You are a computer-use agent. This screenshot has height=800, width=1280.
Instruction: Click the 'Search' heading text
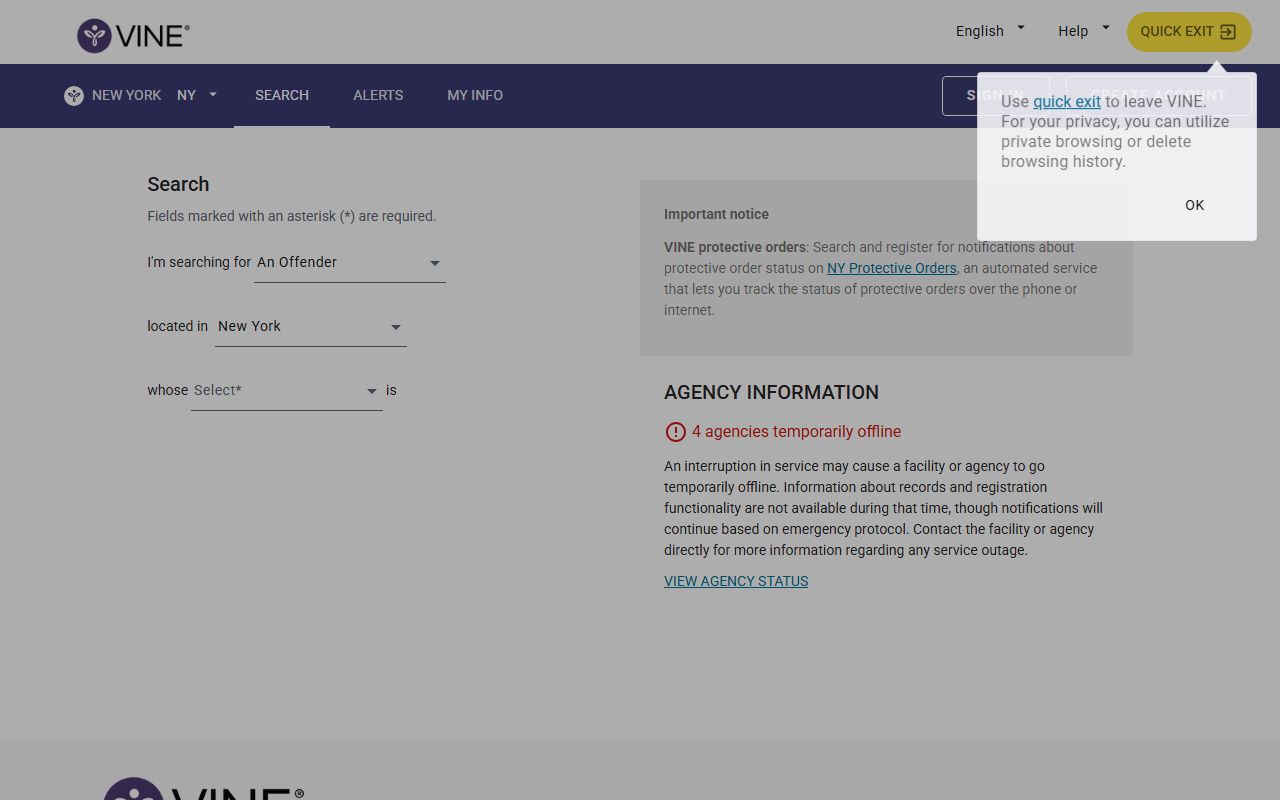[178, 184]
